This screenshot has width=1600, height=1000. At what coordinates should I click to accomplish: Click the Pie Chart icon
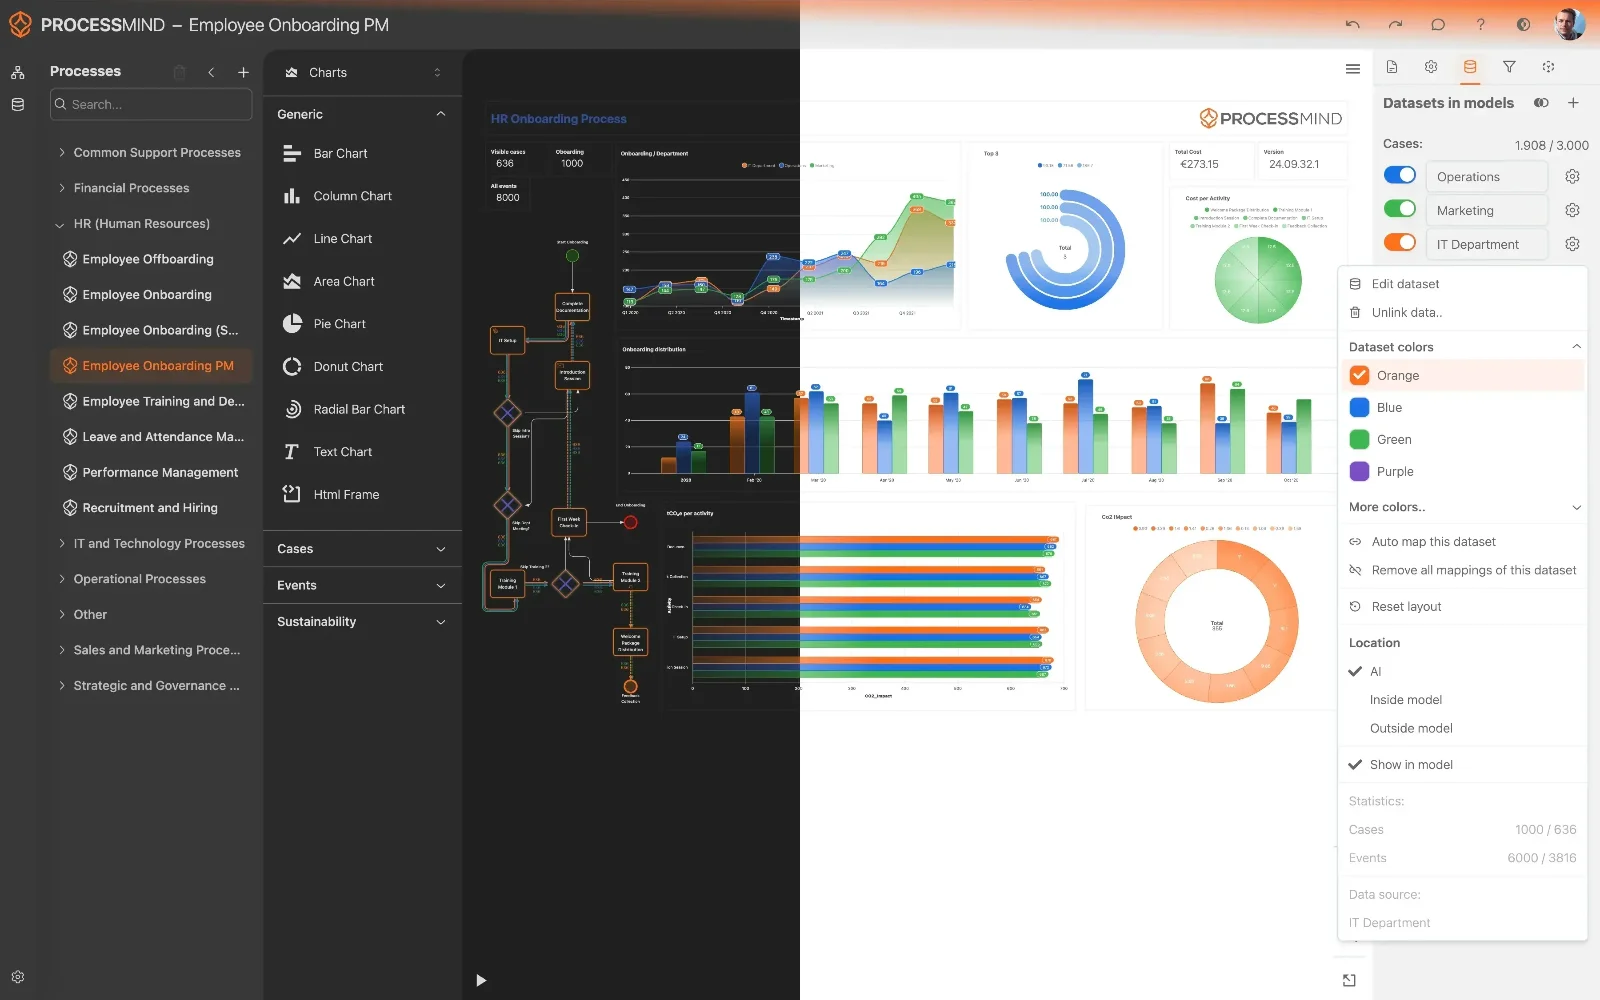tap(292, 324)
